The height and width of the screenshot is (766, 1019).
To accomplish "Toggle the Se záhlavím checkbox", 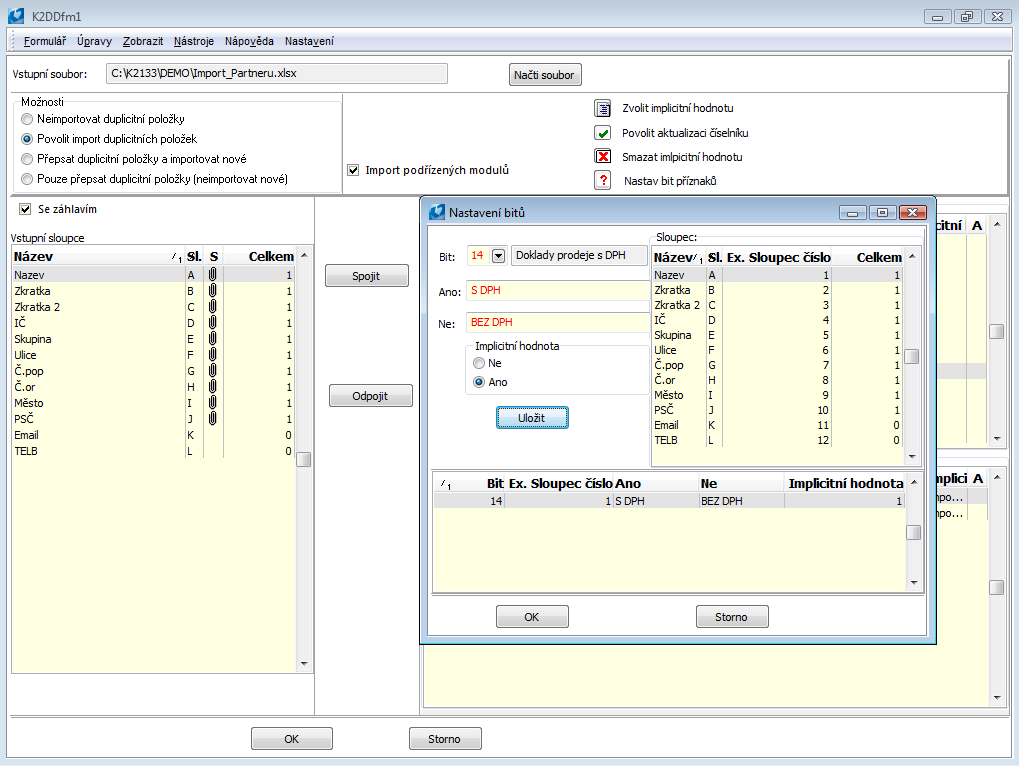I will pos(25,209).
